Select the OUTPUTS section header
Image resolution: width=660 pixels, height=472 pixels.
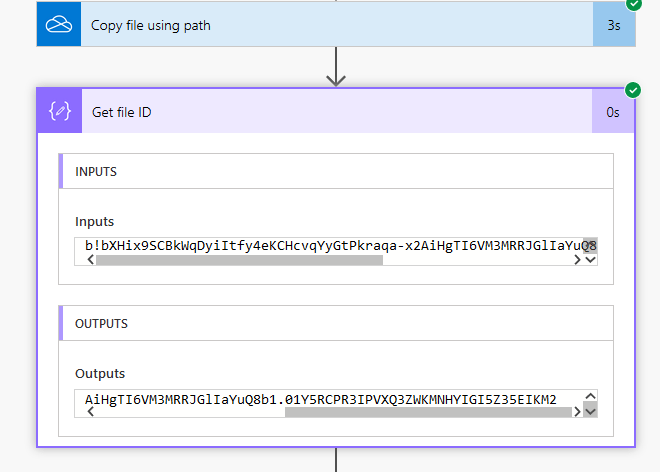[x=336, y=324]
